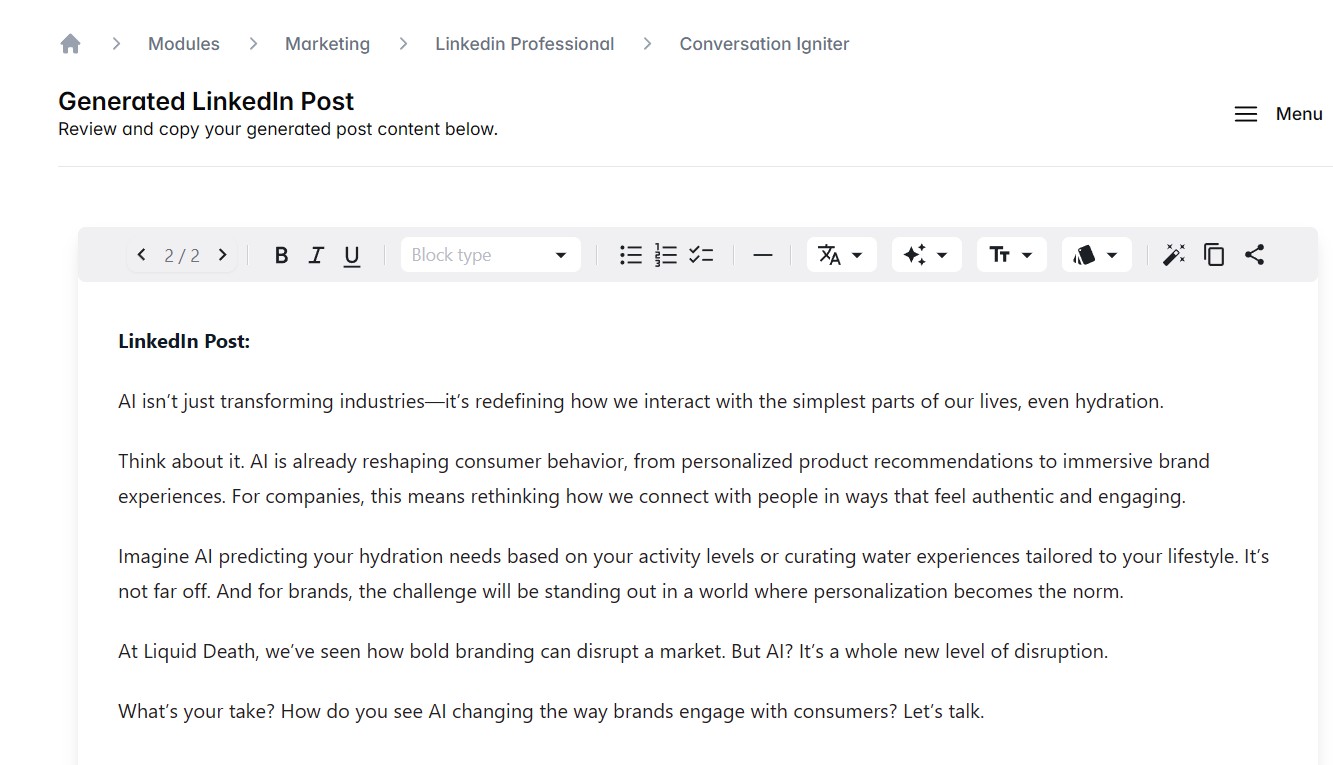Toggle bold formatting

pos(281,255)
